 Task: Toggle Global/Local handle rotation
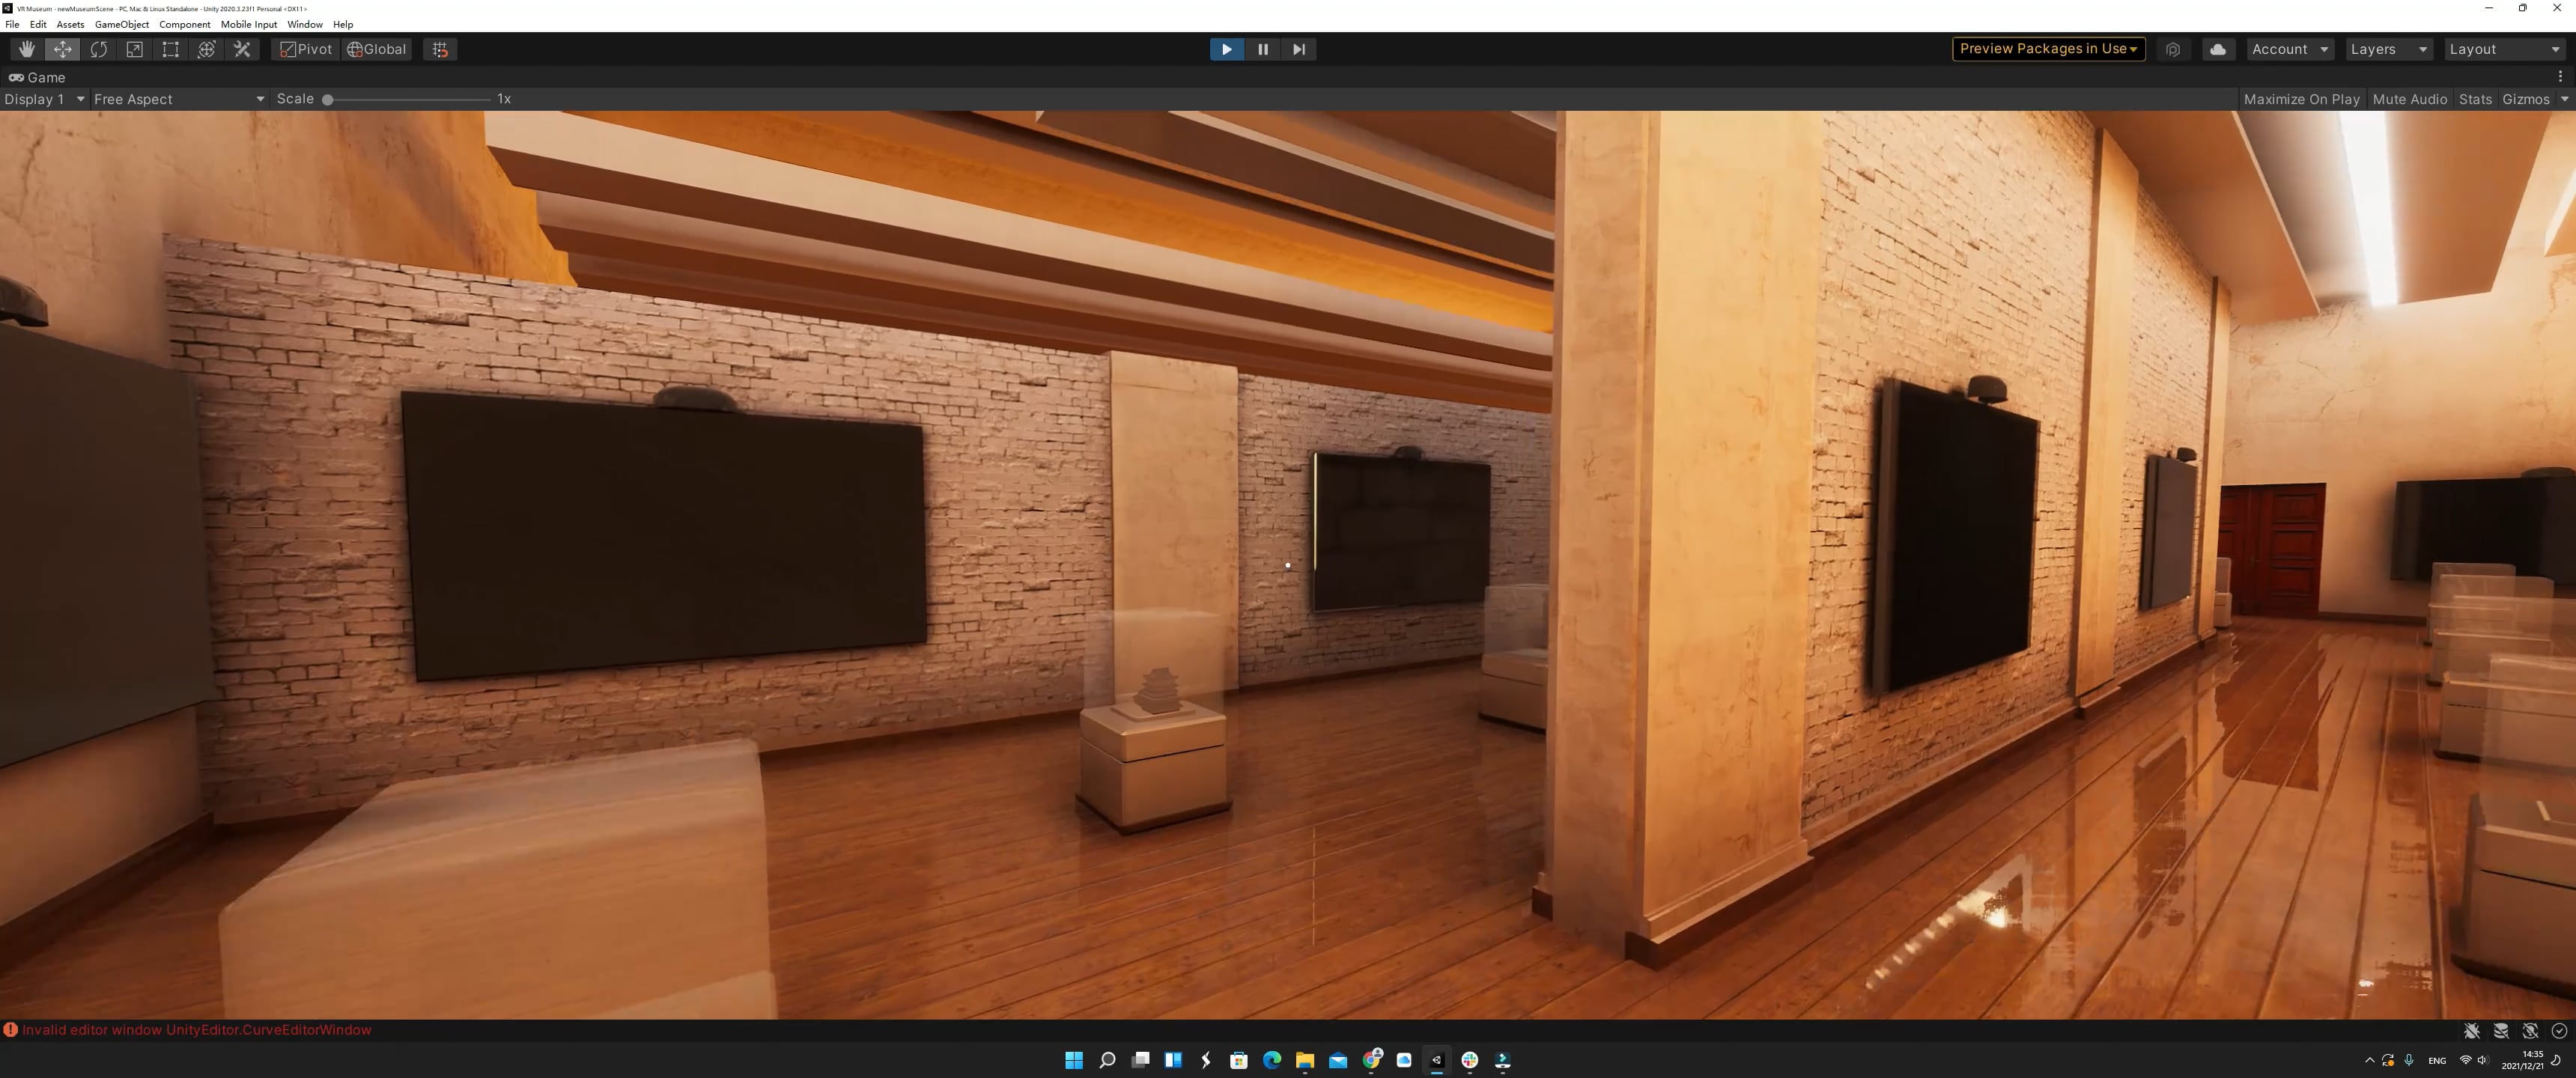(x=377, y=49)
